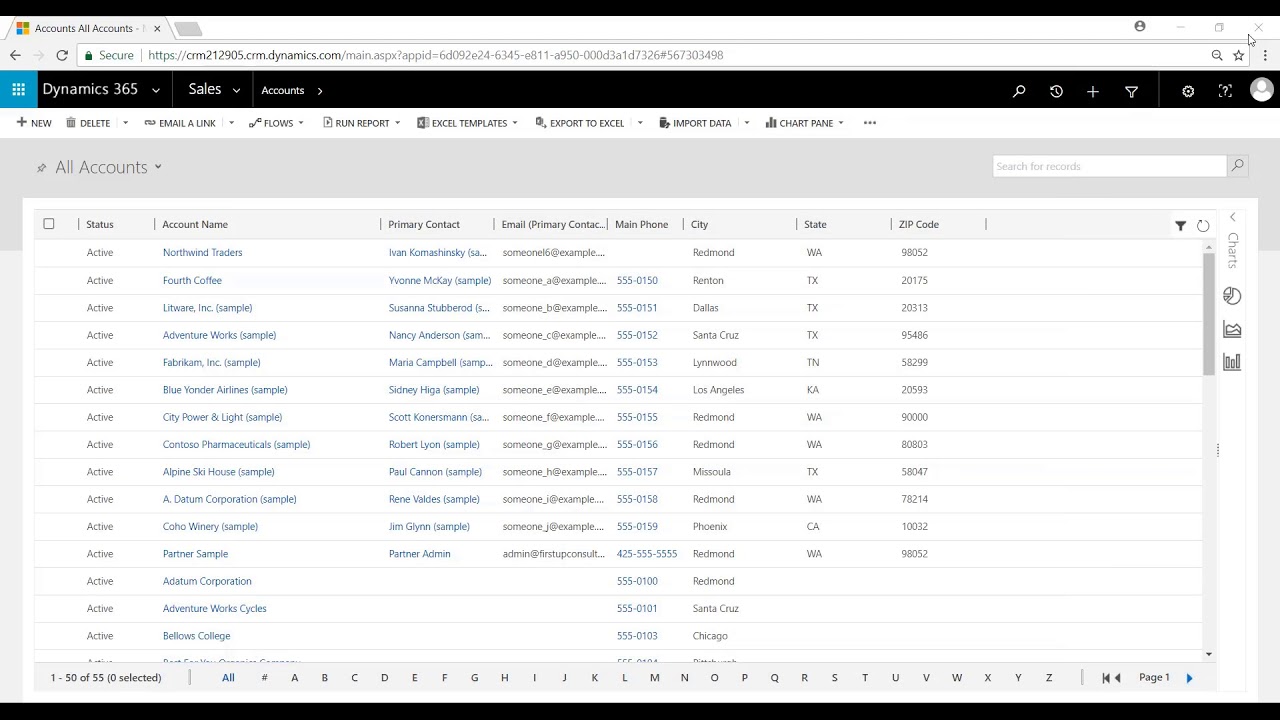Click the grid column filter funnel icon
The height and width of the screenshot is (720, 1280).
click(x=1180, y=226)
